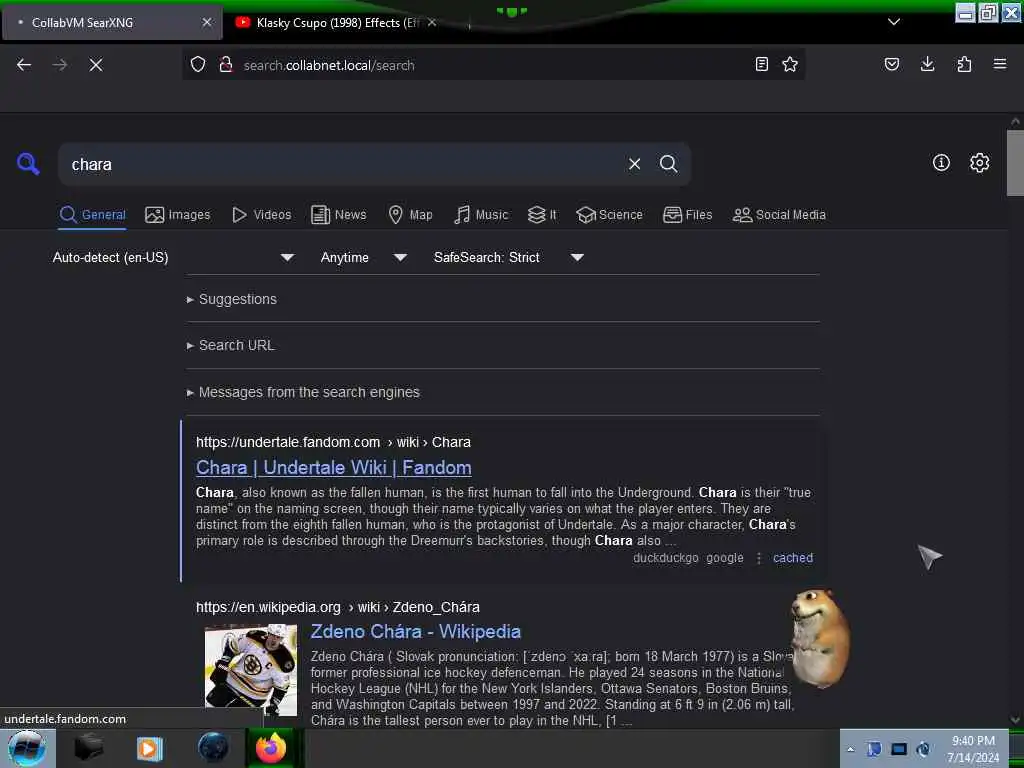Viewport: 1024px width, 768px height.
Task: Open the tracking protection shield icon
Action: click(x=198, y=65)
